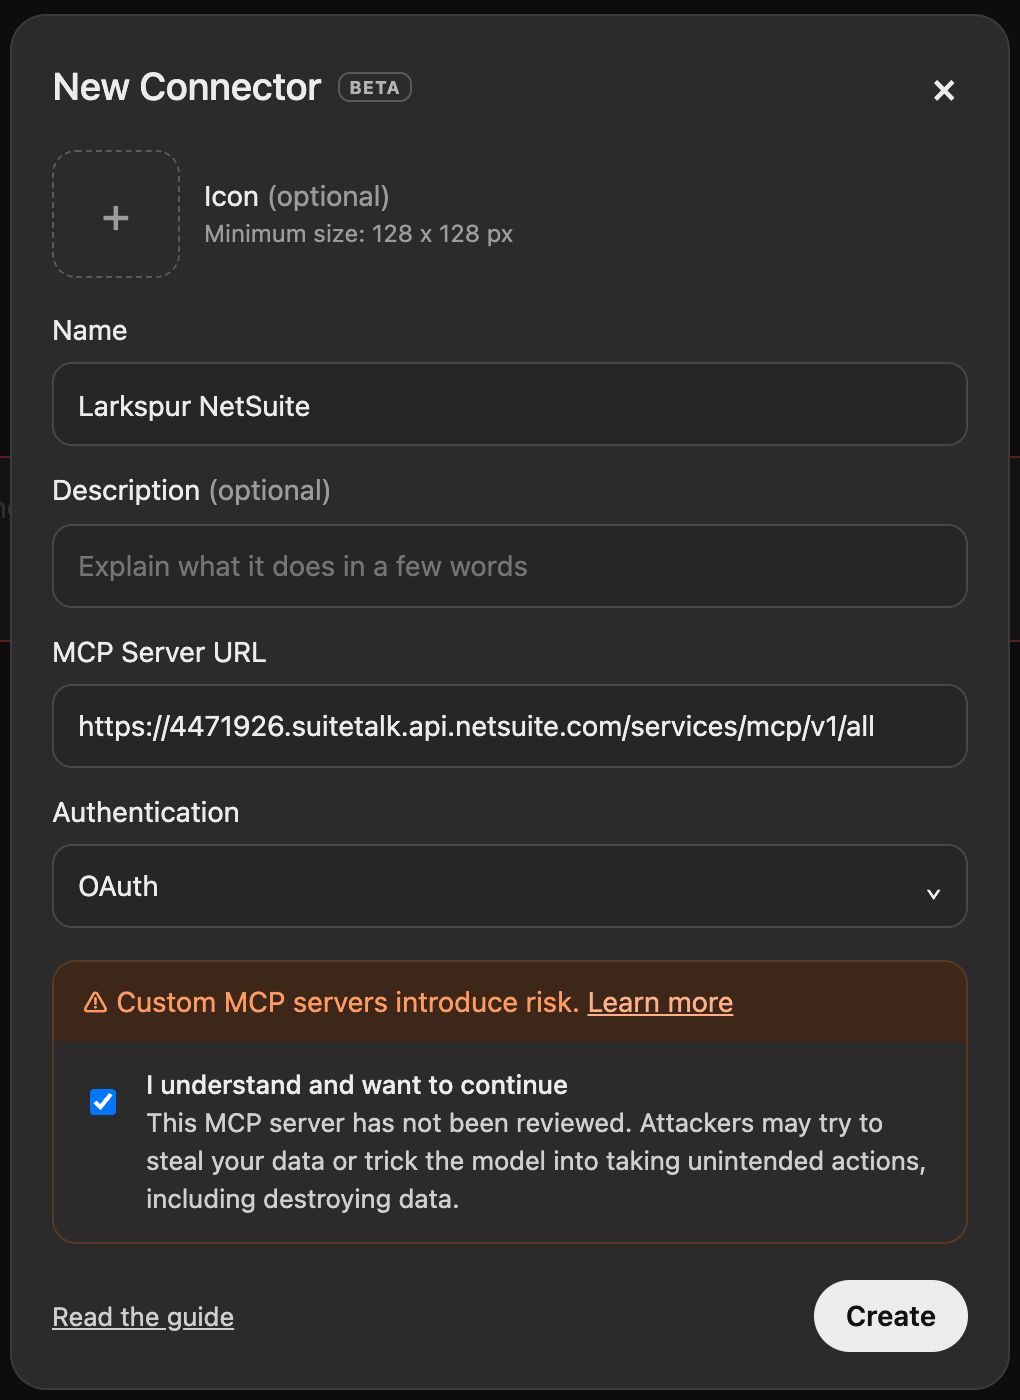The height and width of the screenshot is (1400, 1020).
Task: Click the Name field containing Larkspur NetSuite
Action: 510,404
